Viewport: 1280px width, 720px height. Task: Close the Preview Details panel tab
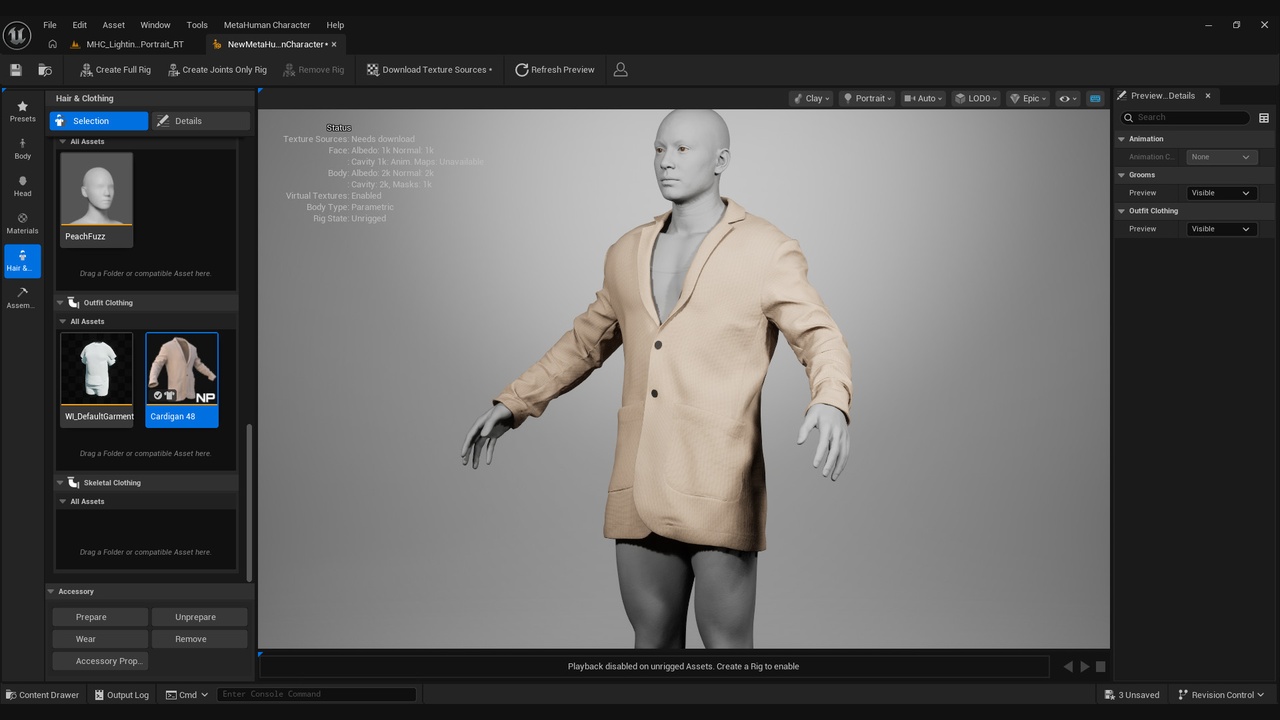click(x=1208, y=96)
